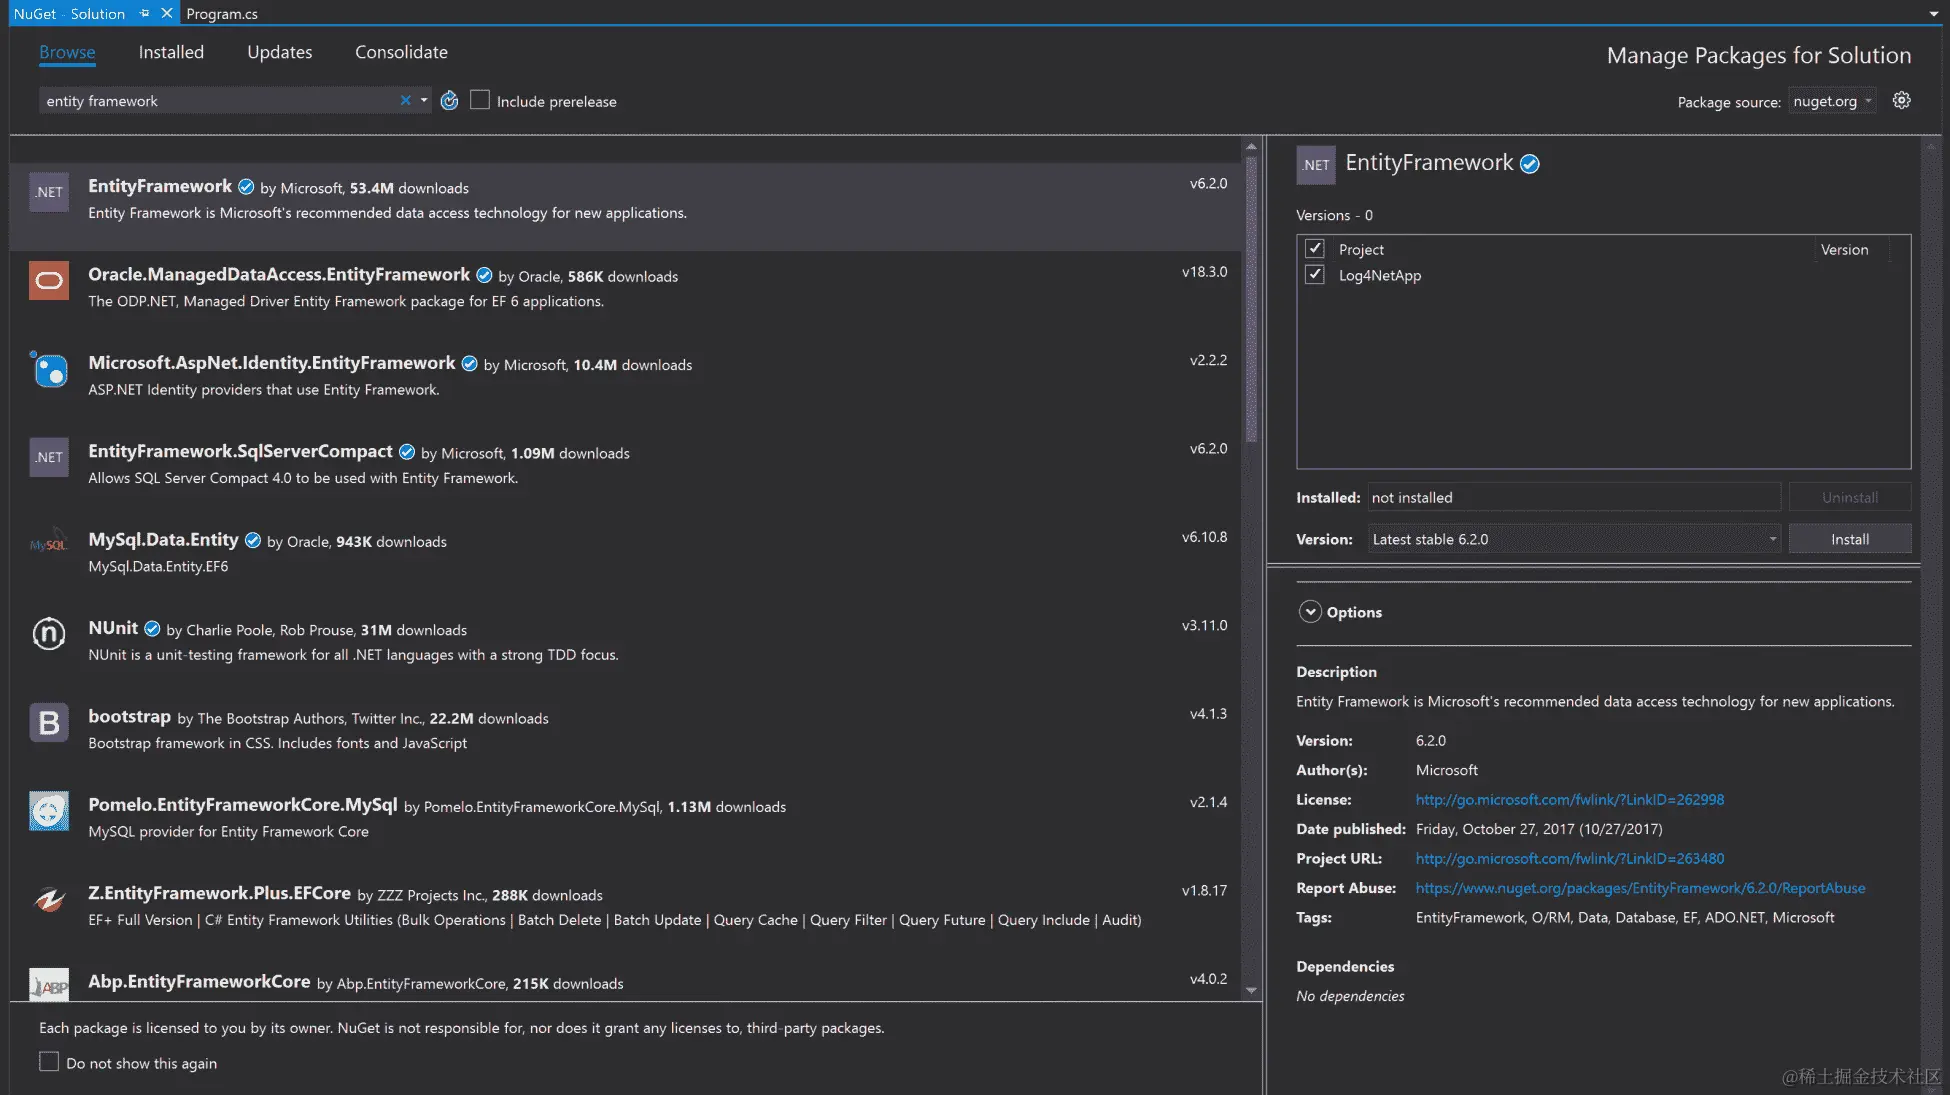
Task: Check Do not show this again
Action: [x=49, y=1062]
